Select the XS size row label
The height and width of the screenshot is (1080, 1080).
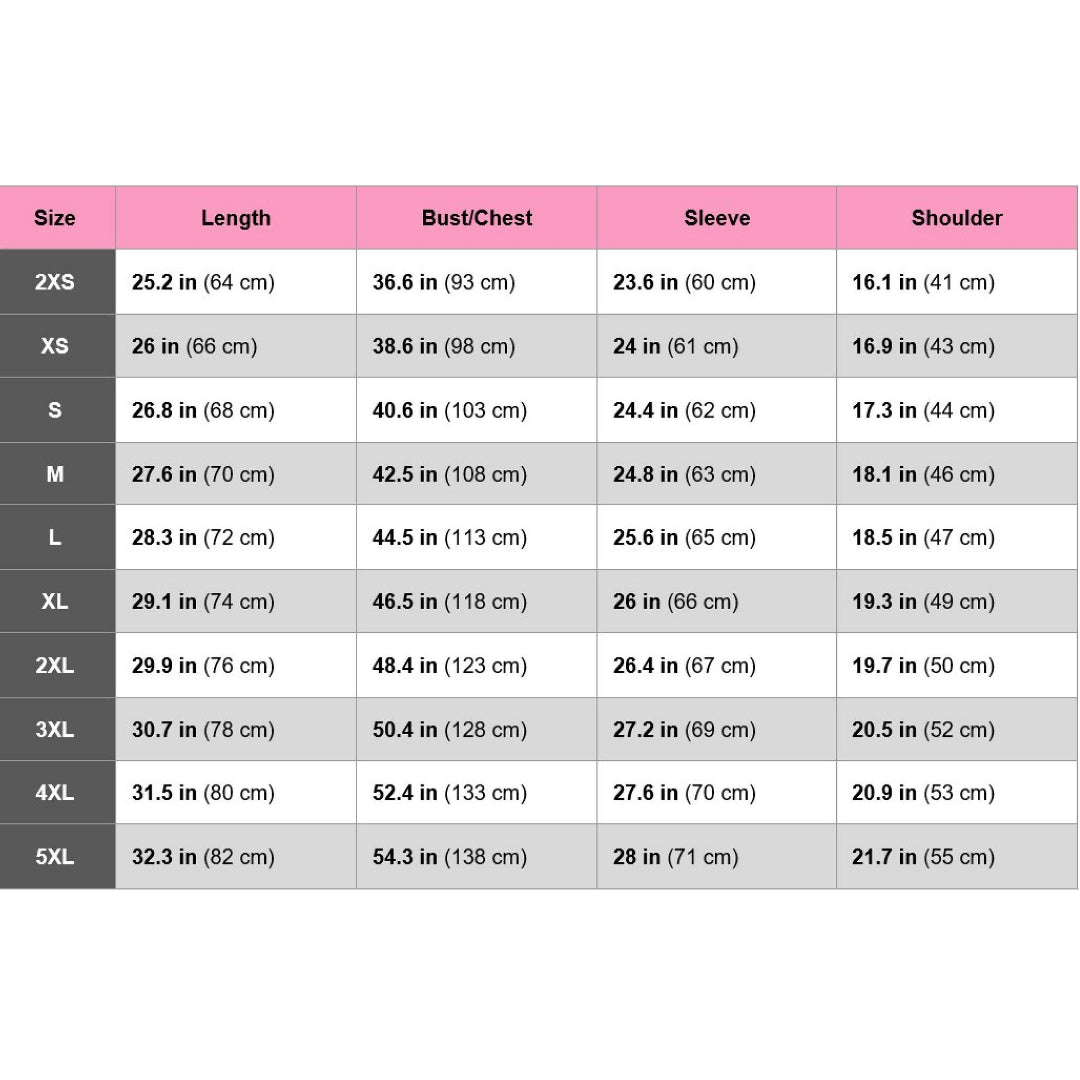coord(55,346)
